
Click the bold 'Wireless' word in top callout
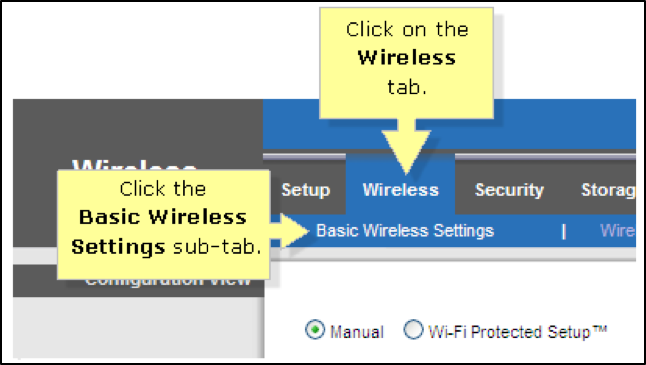[x=407, y=58]
